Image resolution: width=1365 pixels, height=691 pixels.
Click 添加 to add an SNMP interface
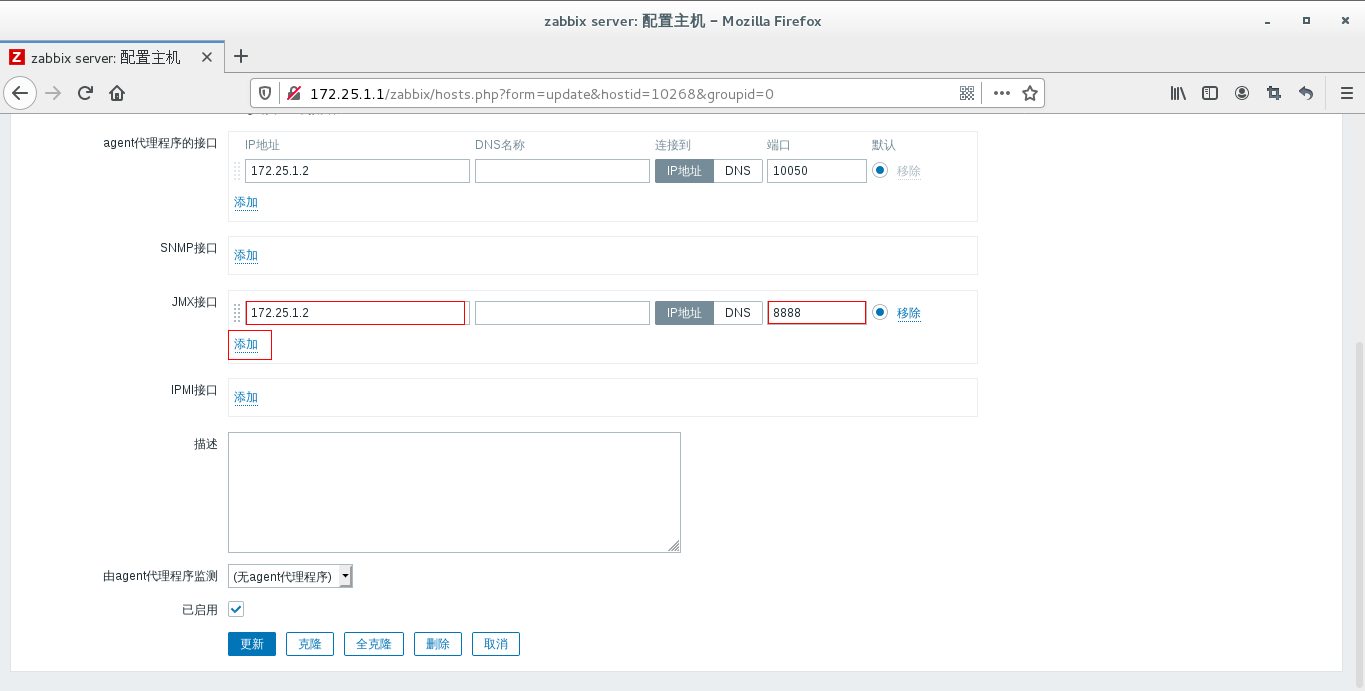pyautogui.click(x=245, y=255)
